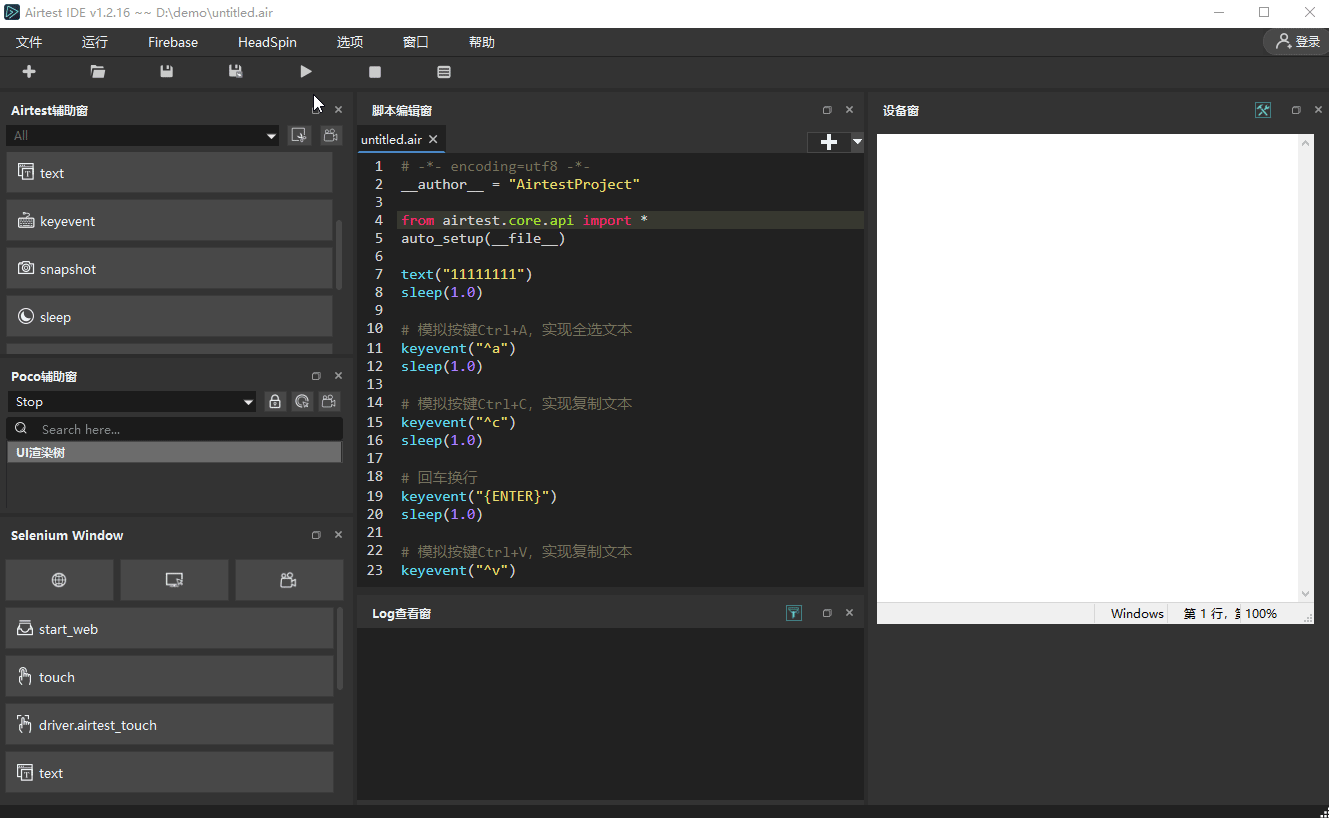This screenshot has width=1329, height=818.
Task: Insert the keyevent command
Action: point(169,221)
